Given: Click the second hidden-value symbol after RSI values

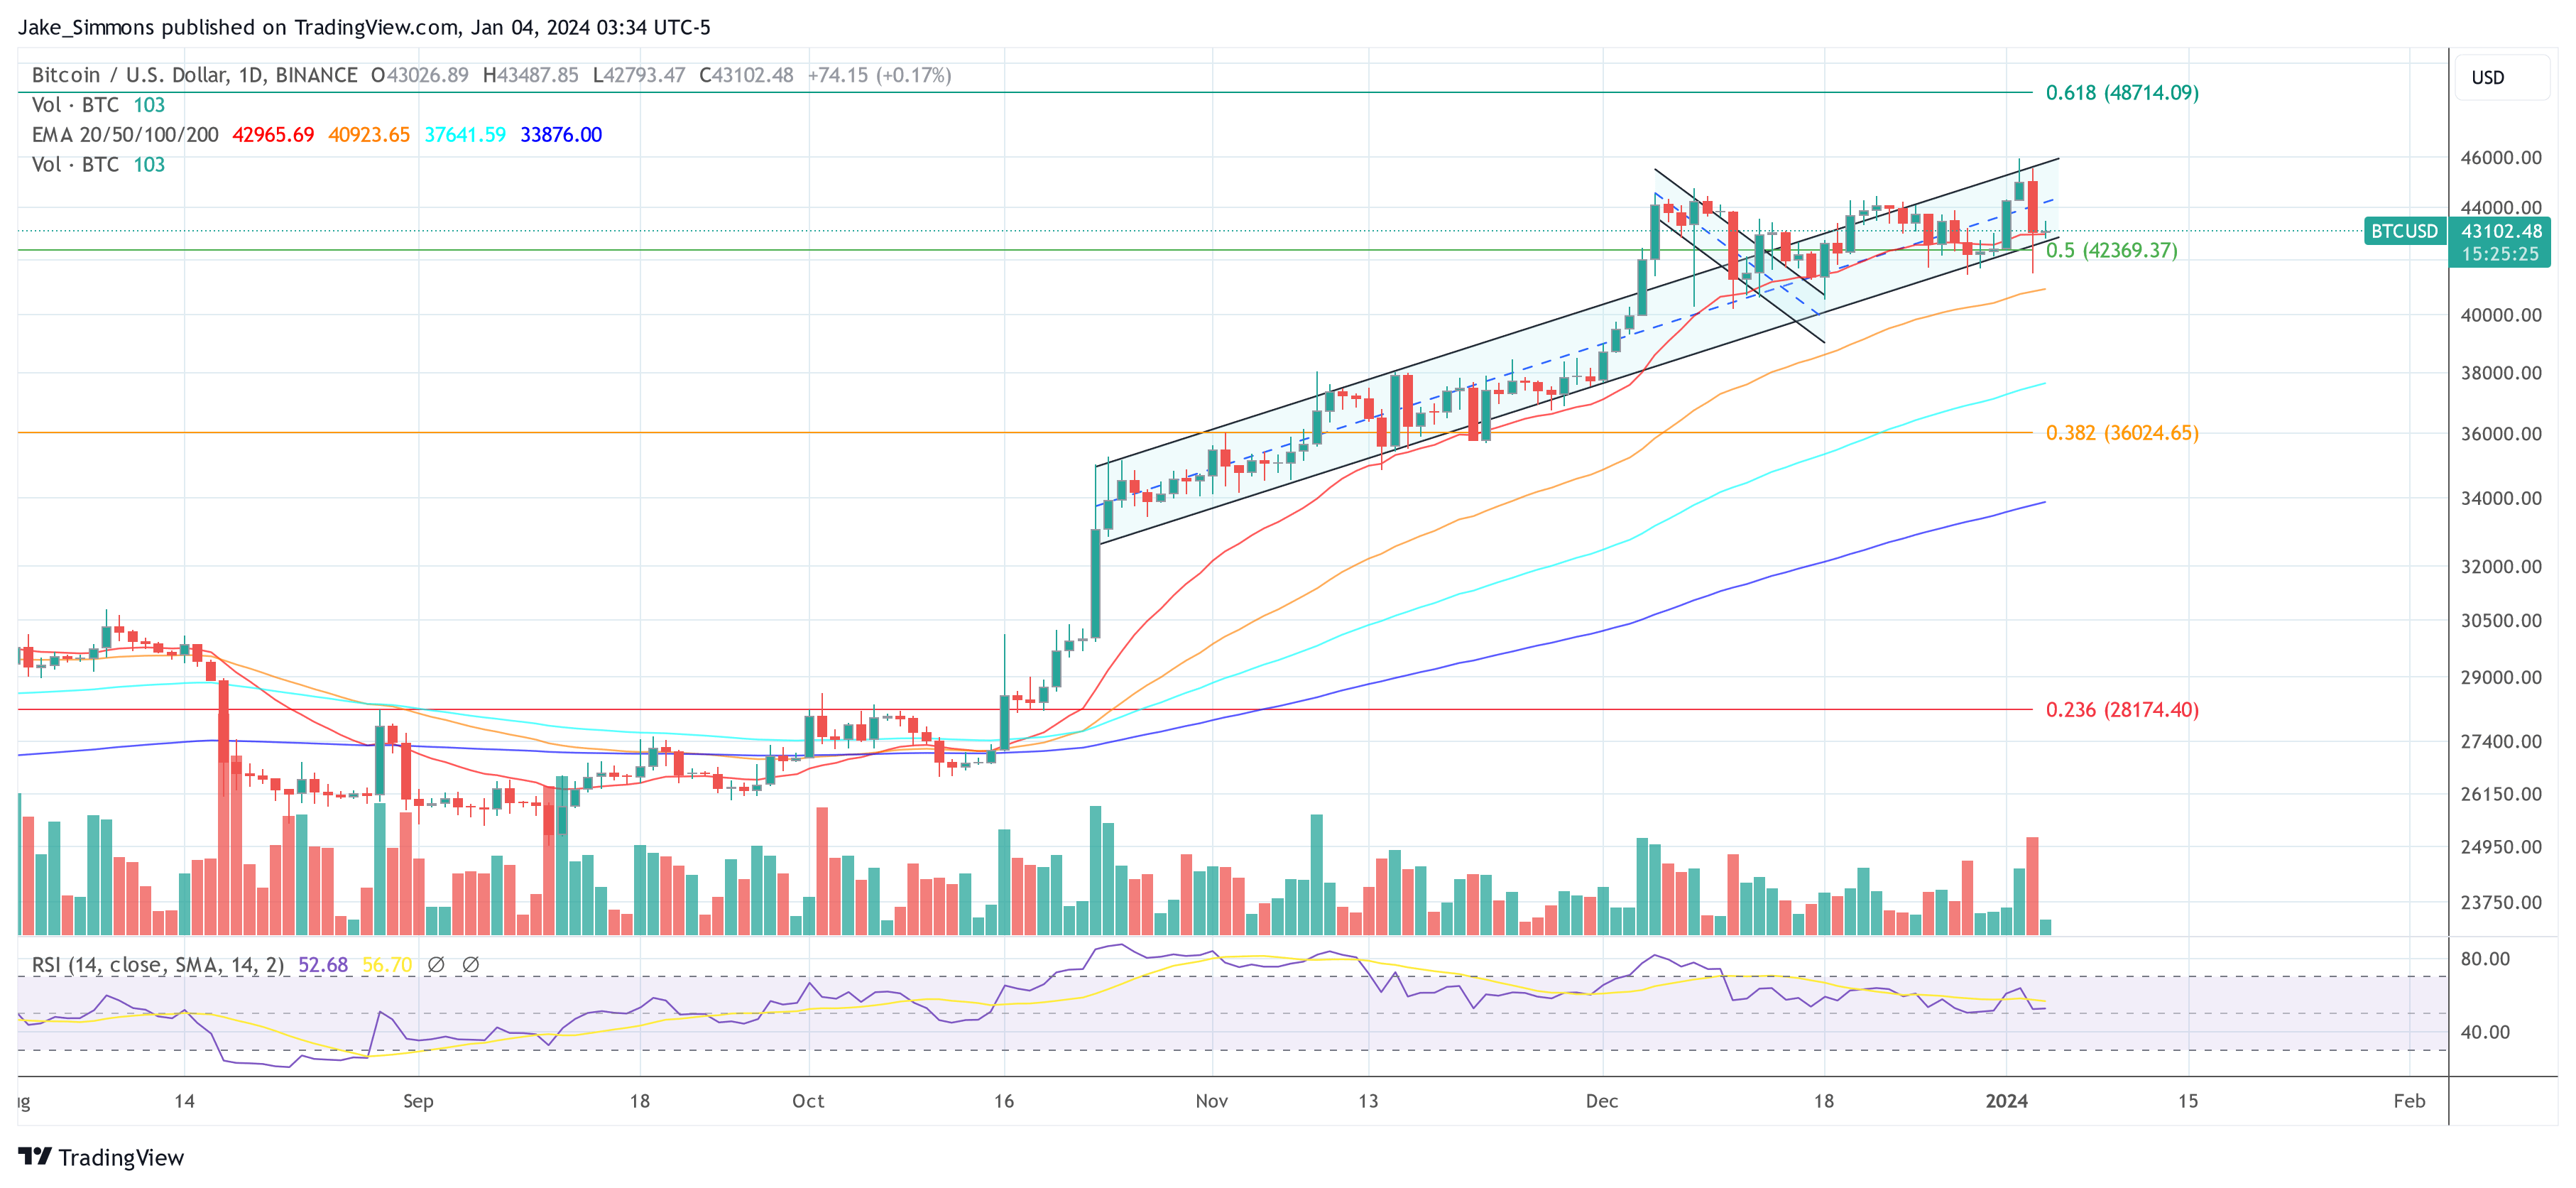Looking at the screenshot, I should (x=470, y=965).
